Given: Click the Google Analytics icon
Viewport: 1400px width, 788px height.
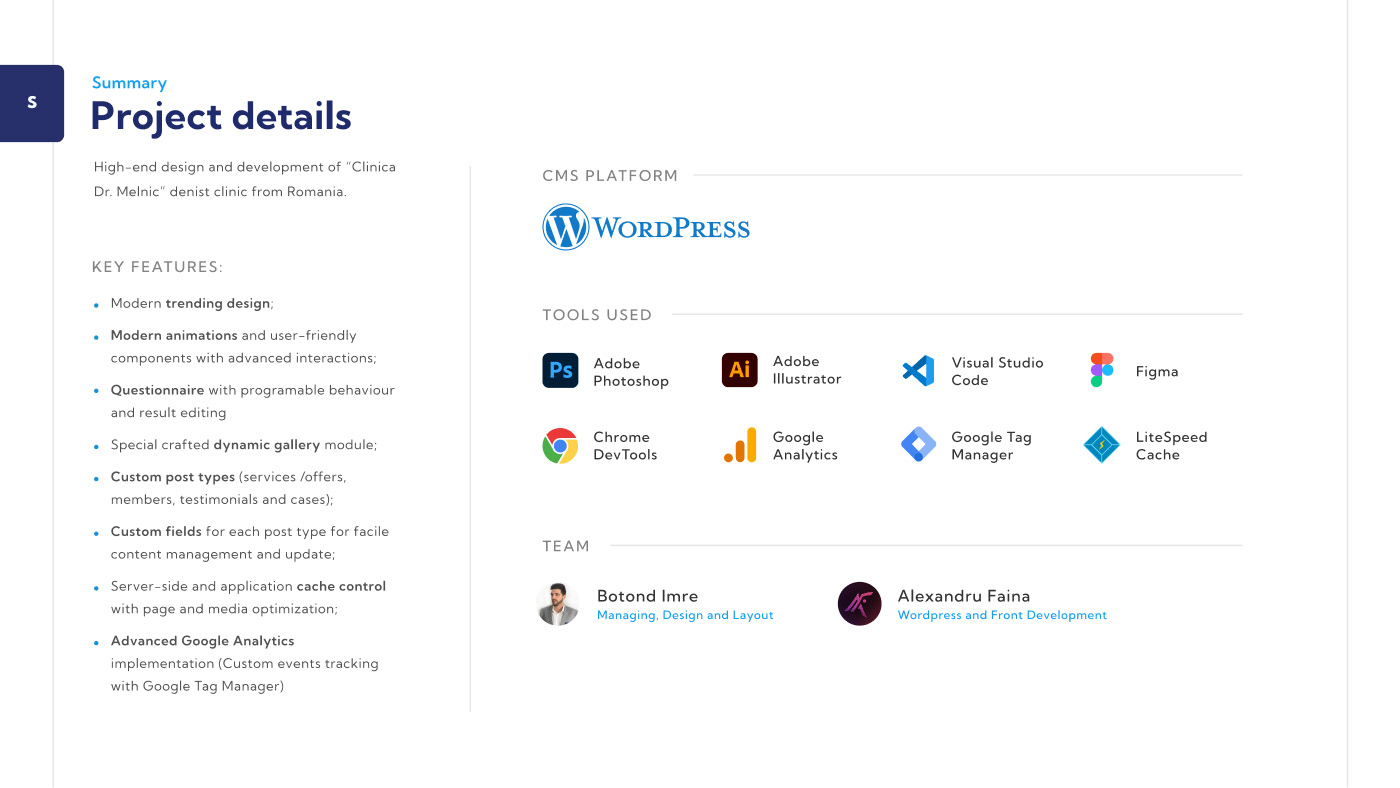Looking at the screenshot, I should pos(740,445).
